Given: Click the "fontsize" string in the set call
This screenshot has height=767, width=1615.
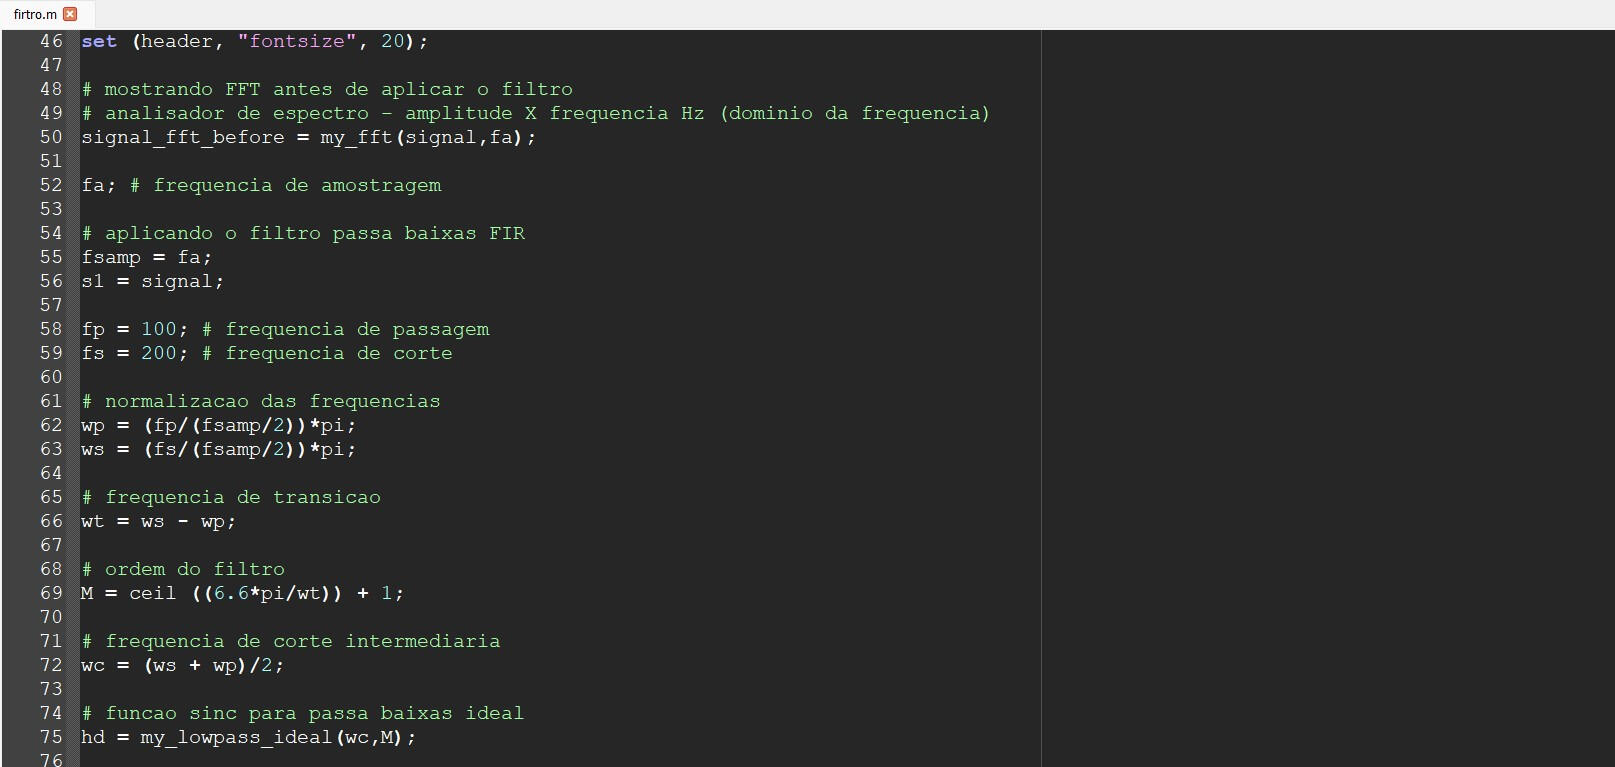Looking at the screenshot, I should point(296,41).
